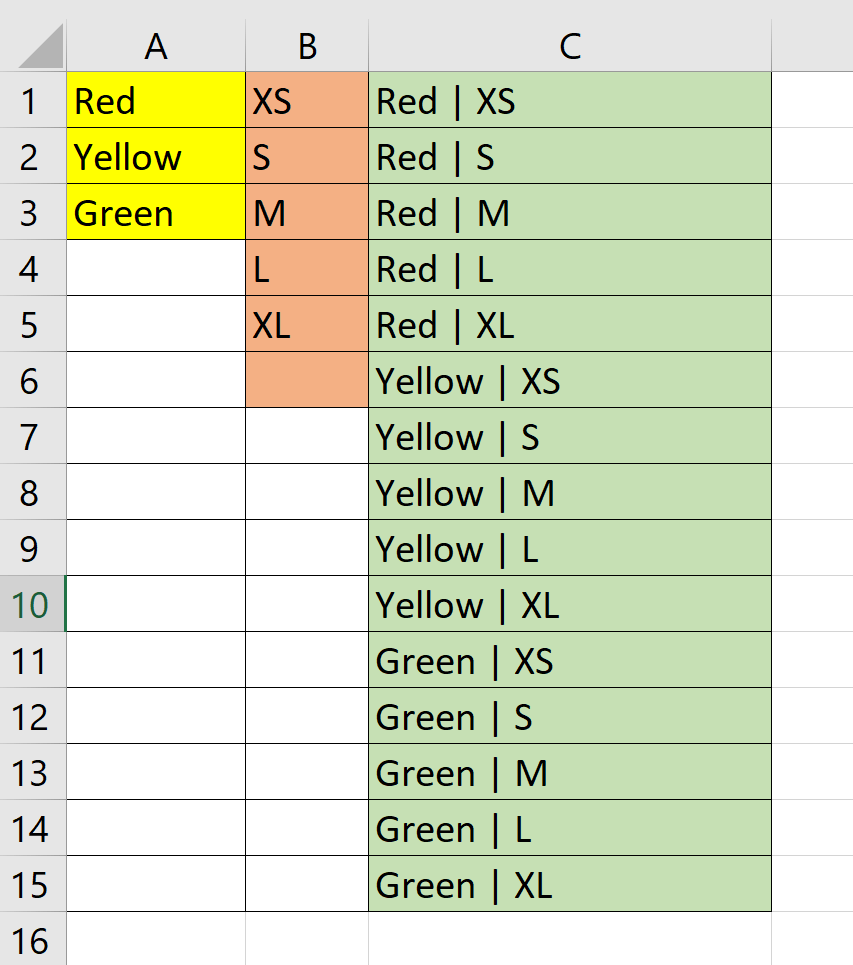Select the cell showing Red | XS
The image size is (853, 965).
[569, 101]
